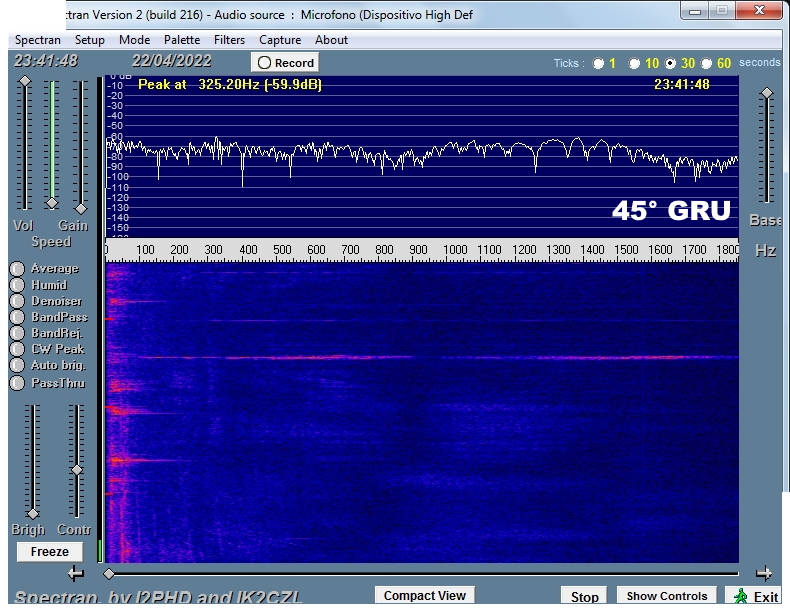Click the date 22/04/2022 display
The width and height of the screenshot is (790, 612).
[x=171, y=61]
